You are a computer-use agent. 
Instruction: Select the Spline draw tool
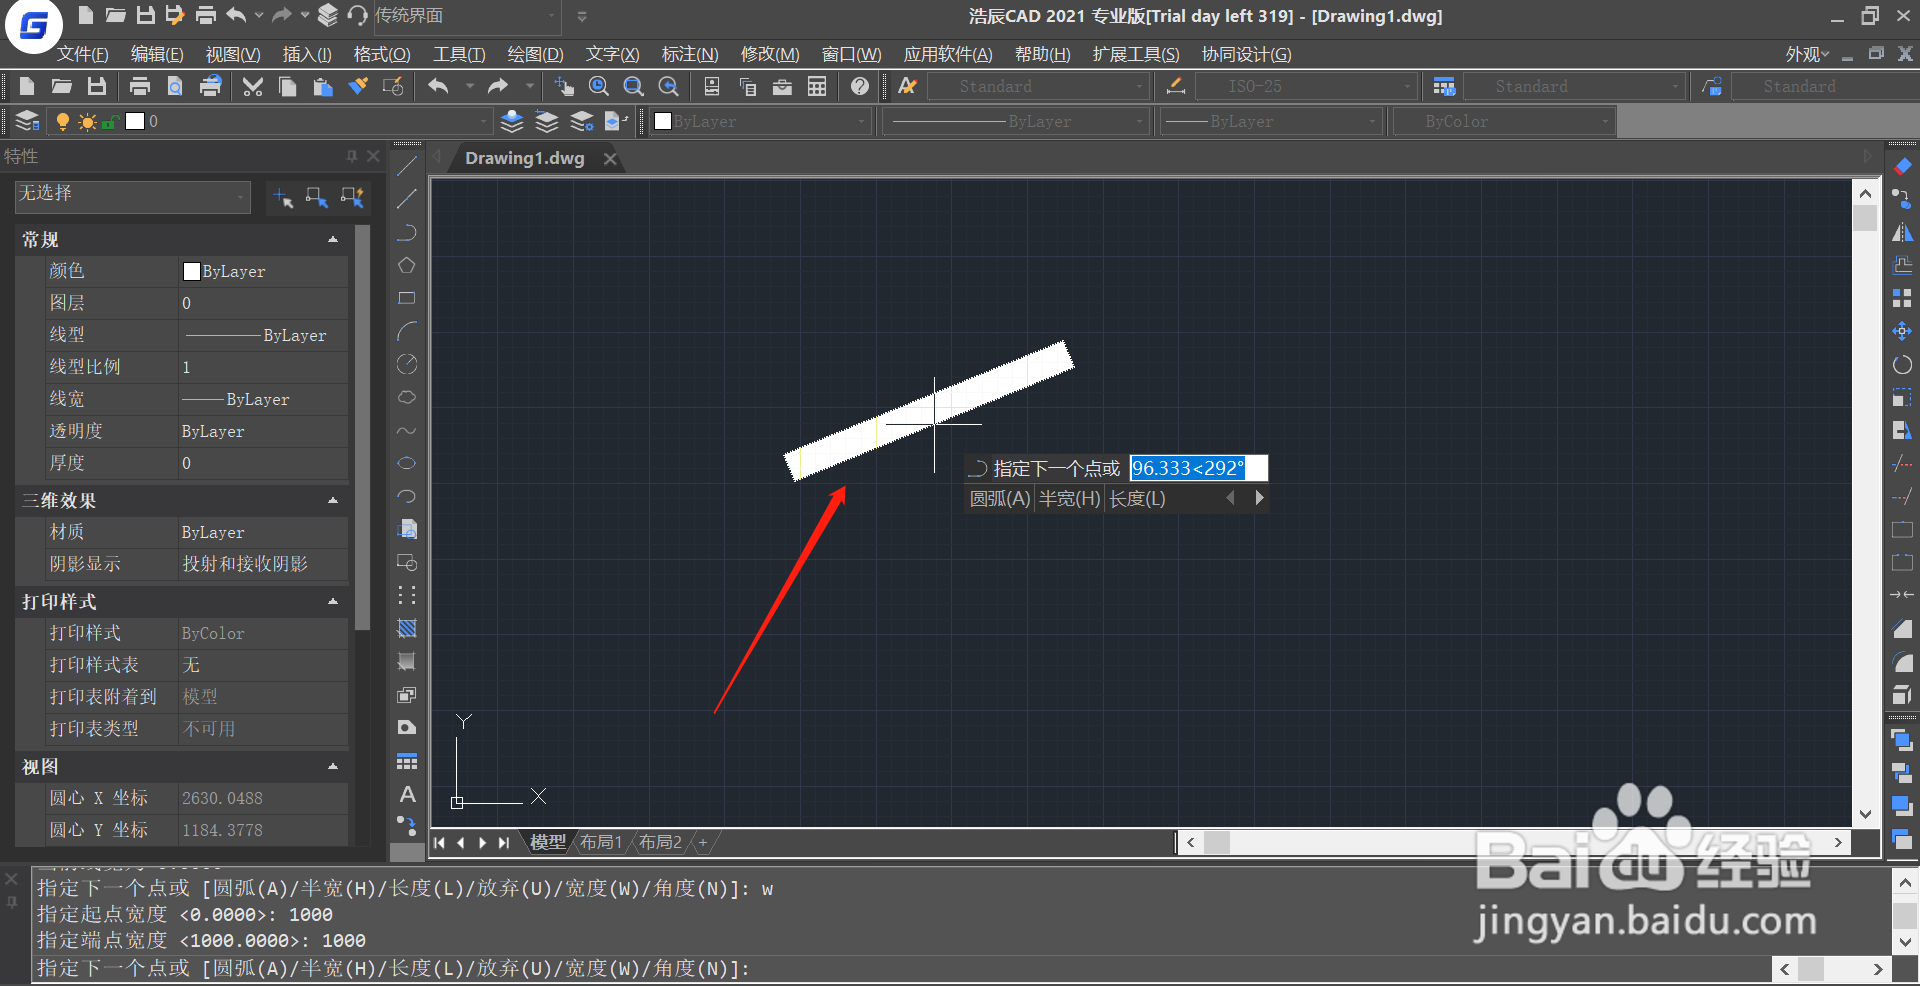coord(407,430)
